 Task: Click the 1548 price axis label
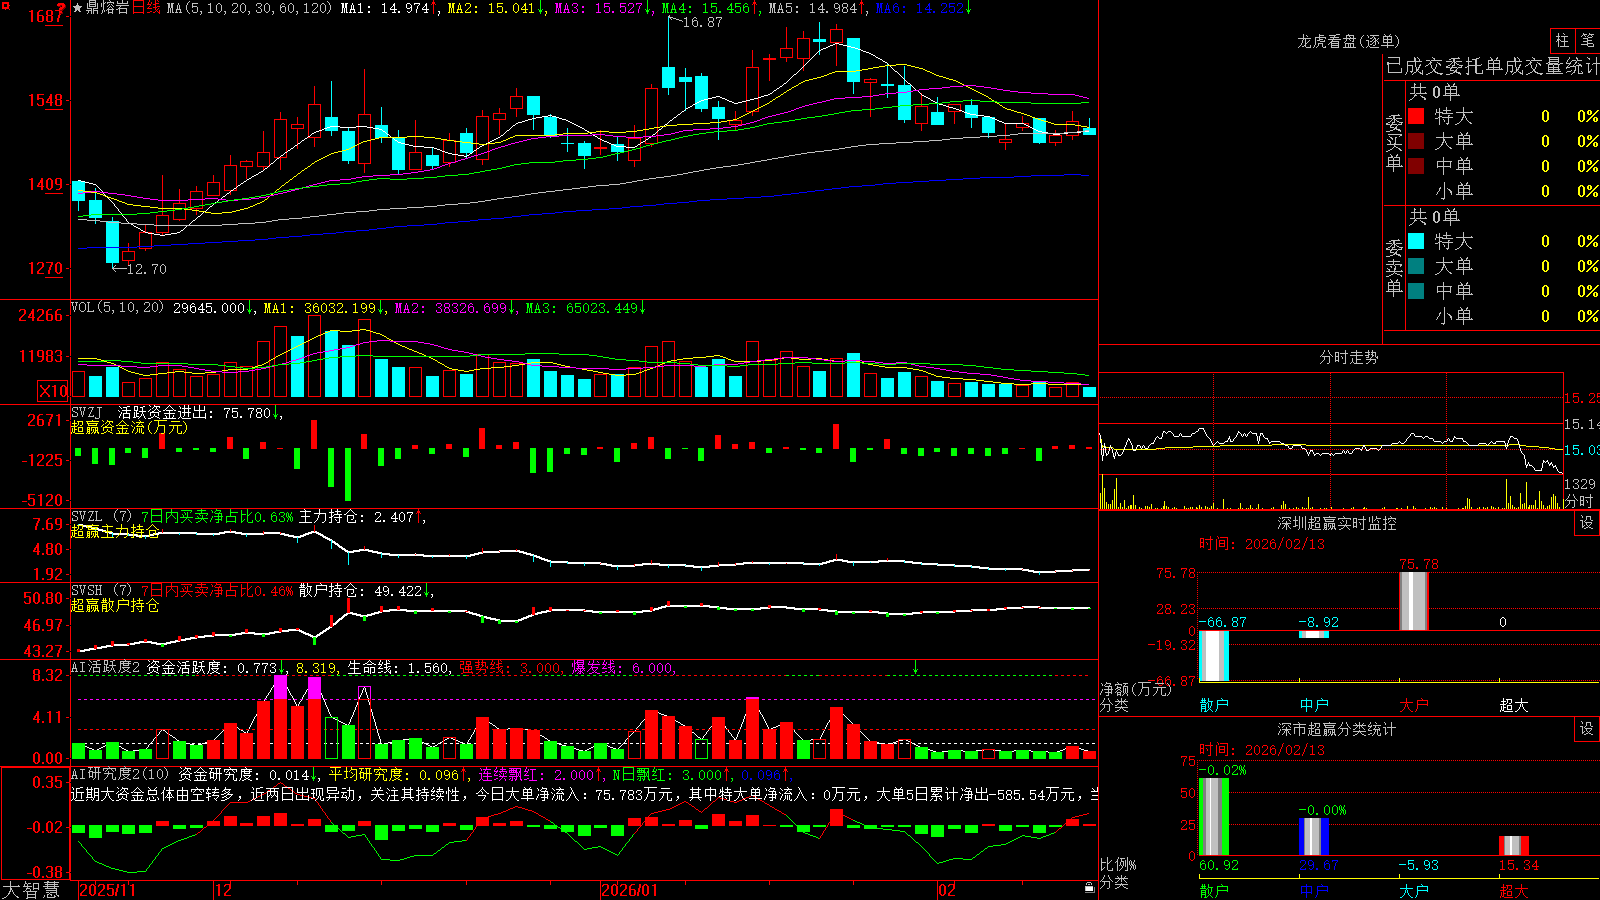45,100
